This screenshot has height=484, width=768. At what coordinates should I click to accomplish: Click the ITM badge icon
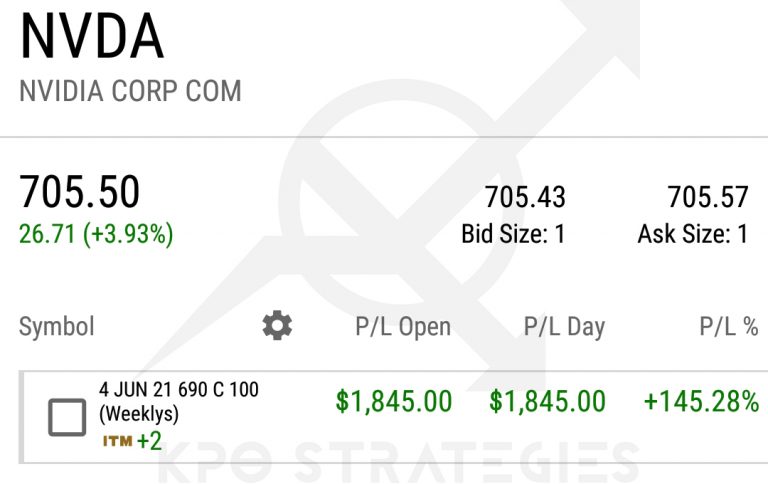click(116, 440)
